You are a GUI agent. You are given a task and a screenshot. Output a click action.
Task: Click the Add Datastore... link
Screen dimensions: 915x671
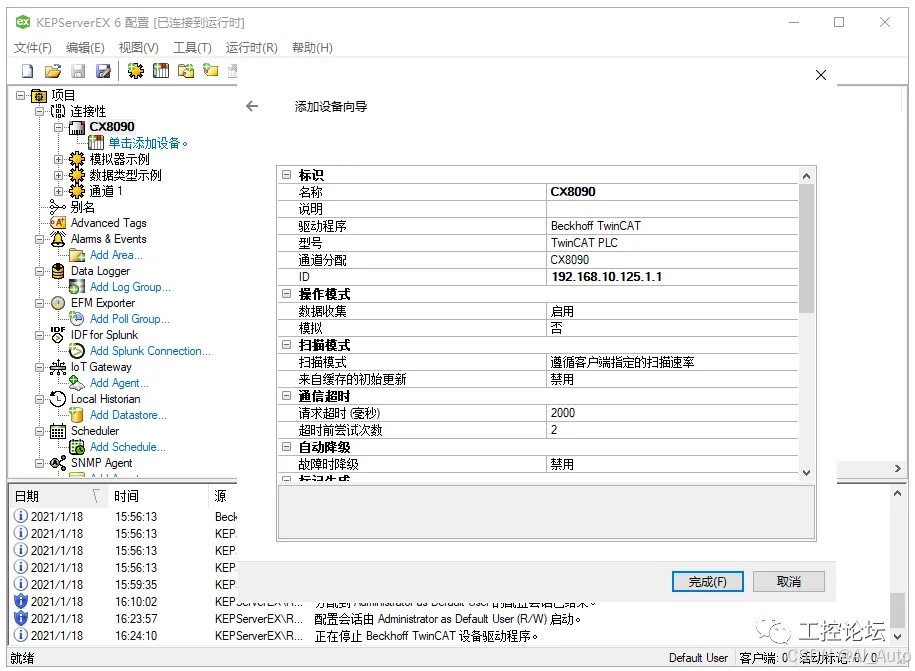click(x=128, y=415)
